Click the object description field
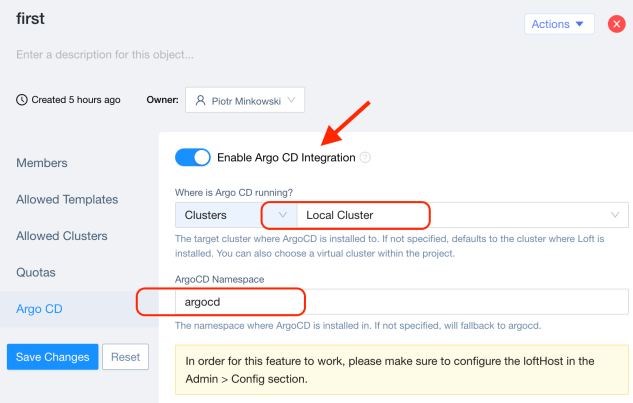Screen dimensions: 633x403 pos(105,53)
